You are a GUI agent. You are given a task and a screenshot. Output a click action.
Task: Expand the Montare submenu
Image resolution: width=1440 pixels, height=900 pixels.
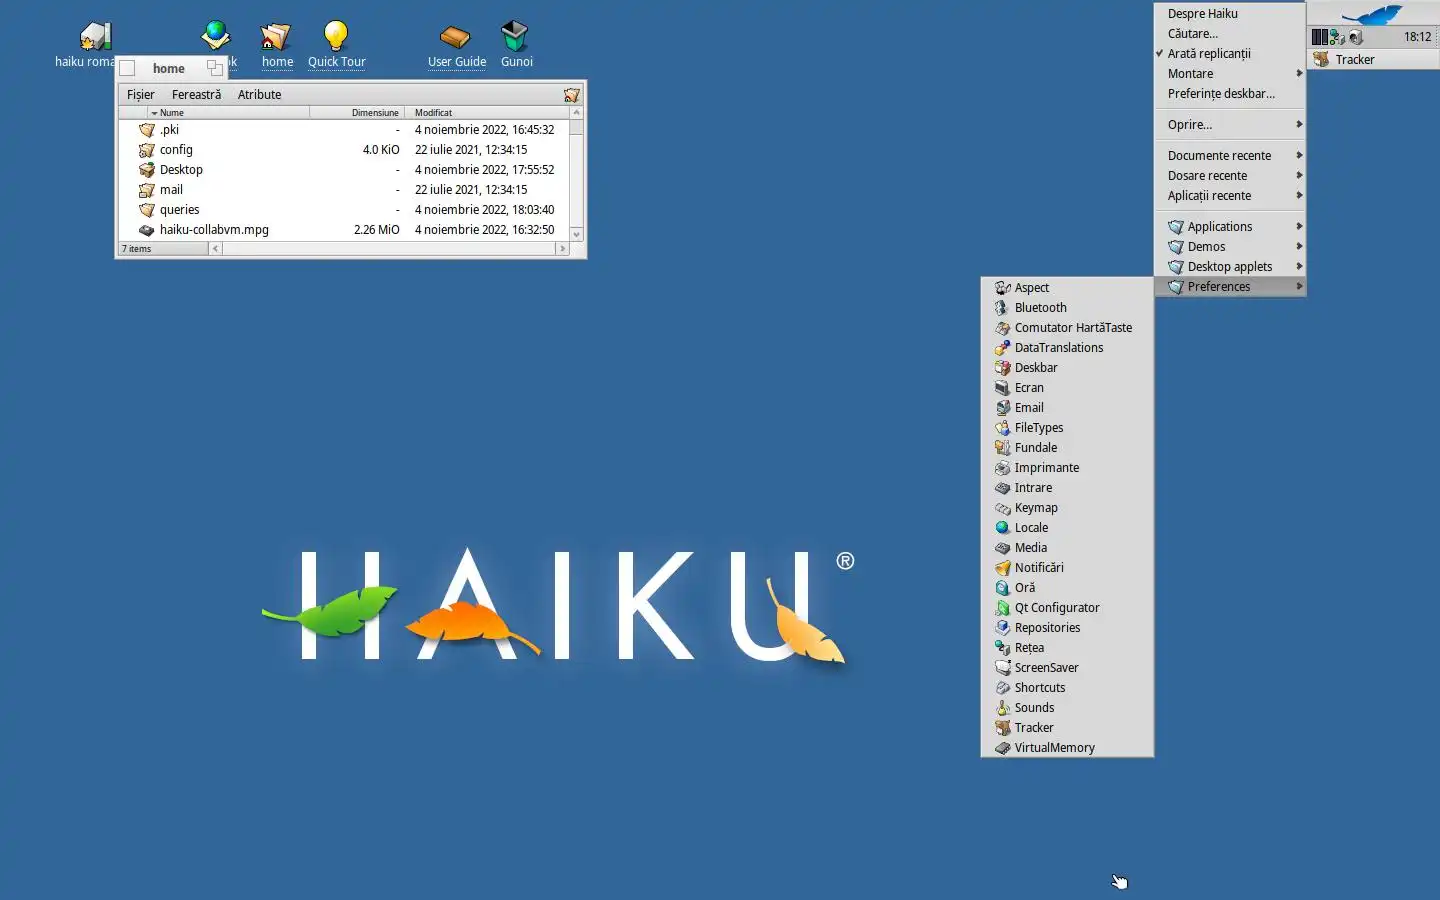tap(1230, 74)
